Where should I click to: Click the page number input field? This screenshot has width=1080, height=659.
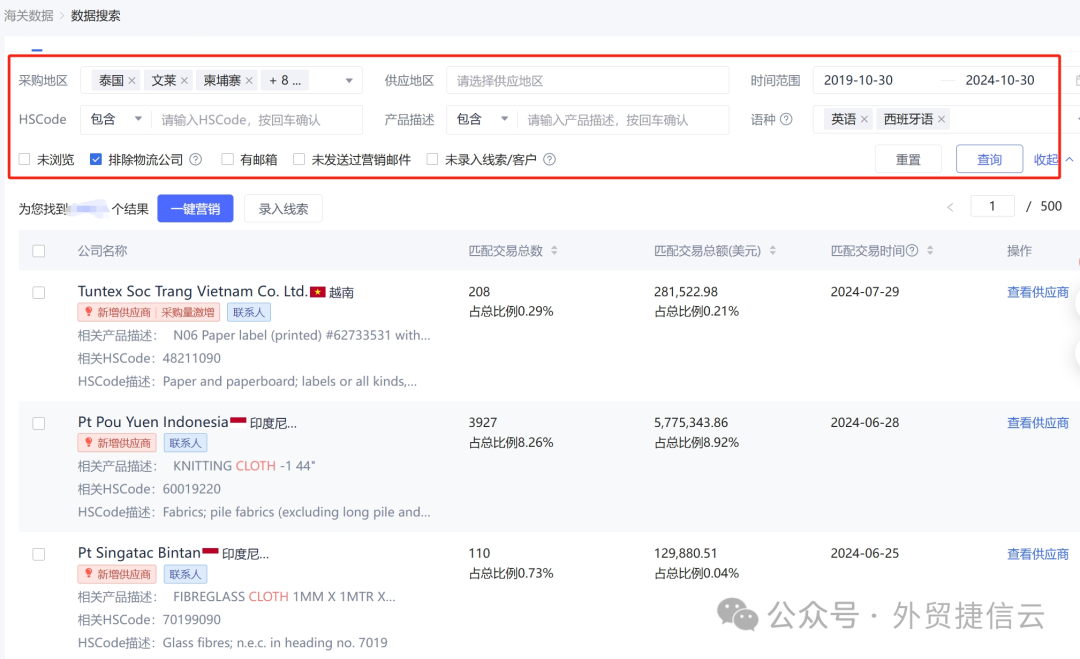992,205
